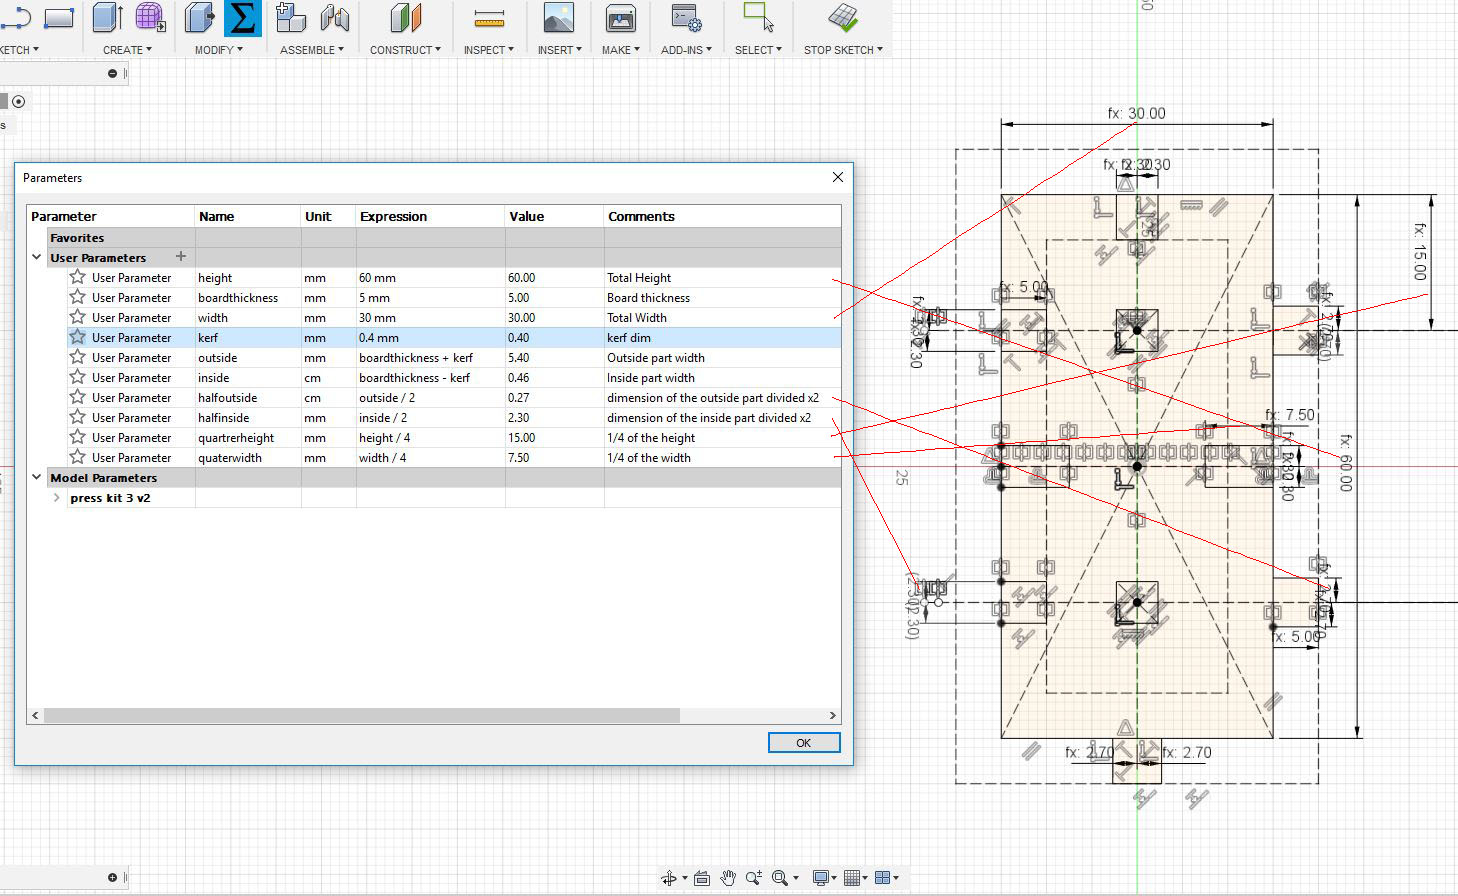The height and width of the screenshot is (896, 1458).
Task: Open the Grid and Snaps dropdown arrow
Action: (865, 878)
